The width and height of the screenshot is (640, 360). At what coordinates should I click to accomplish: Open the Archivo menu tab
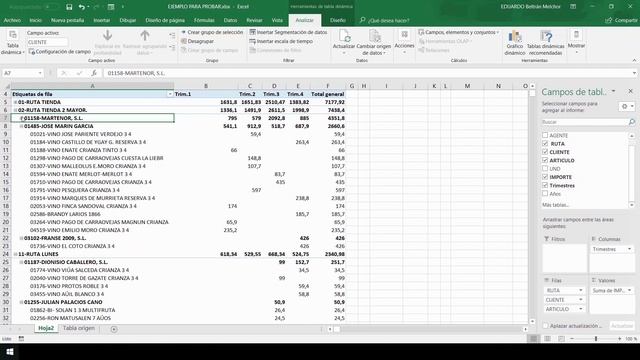coord(12,20)
